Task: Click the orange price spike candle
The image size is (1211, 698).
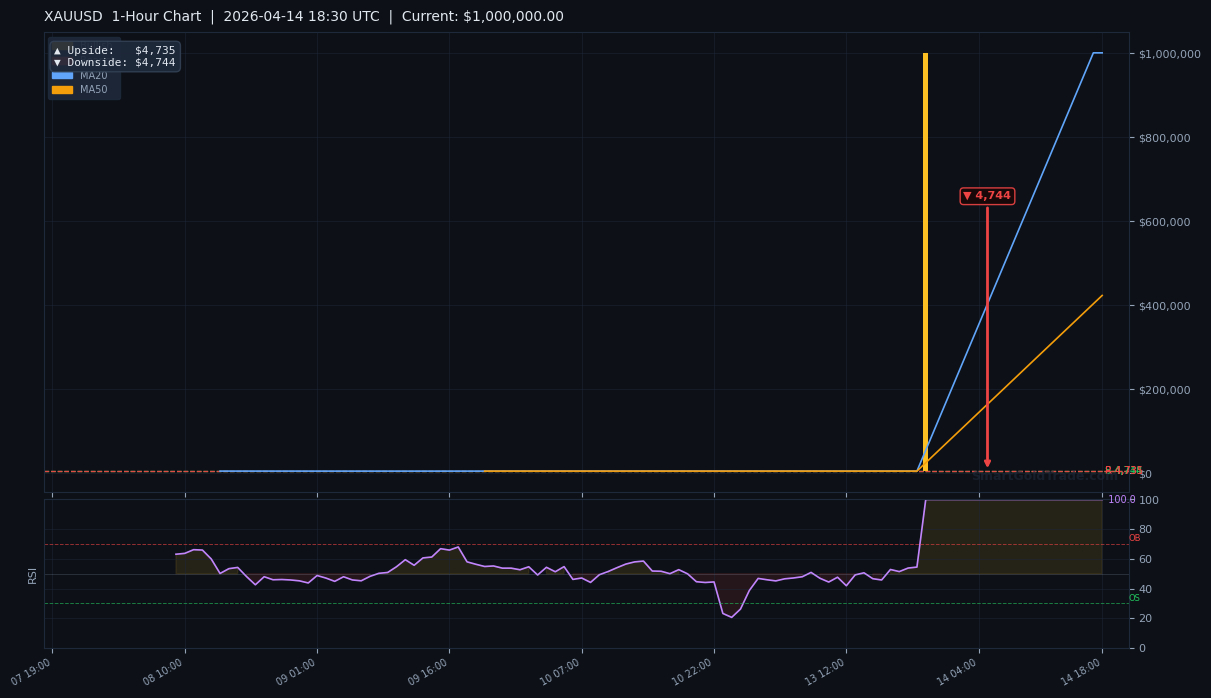Action: pyautogui.click(x=925, y=260)
